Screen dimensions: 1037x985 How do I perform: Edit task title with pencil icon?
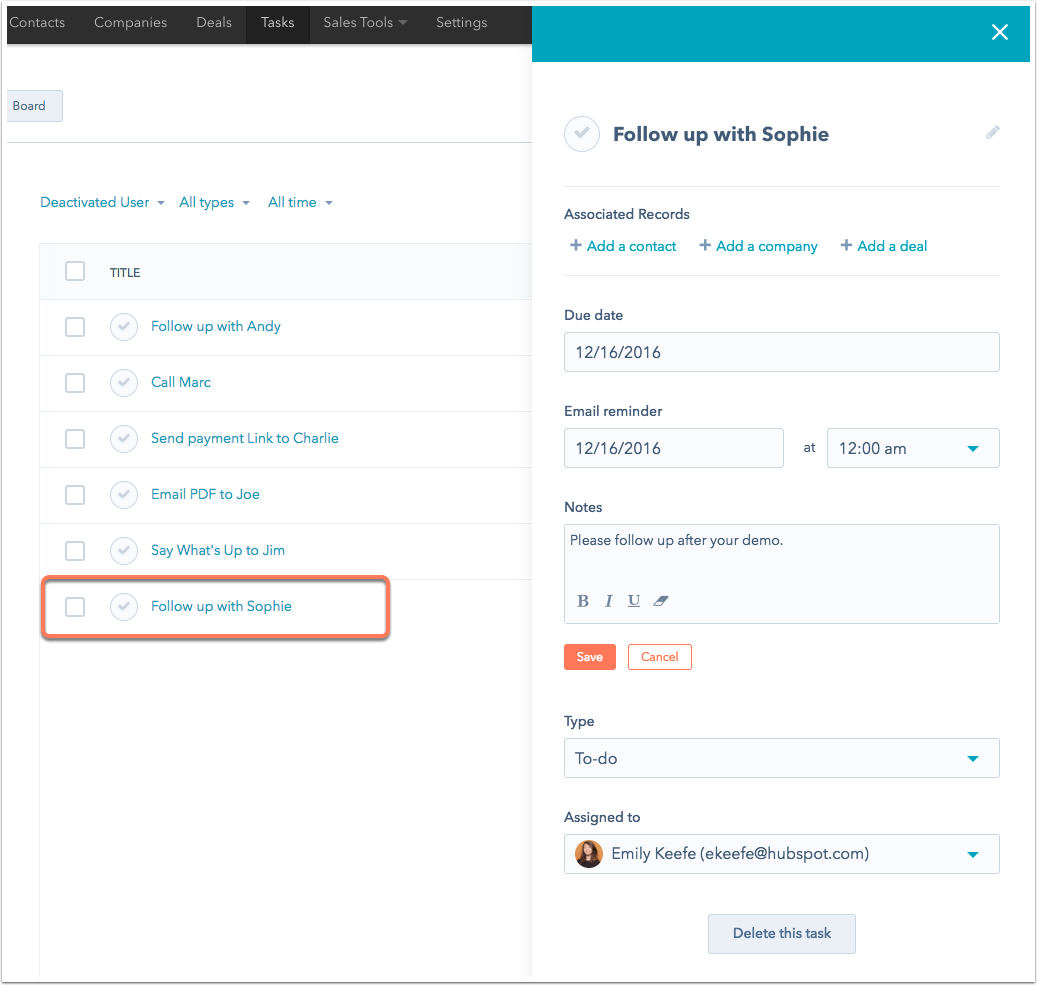point(992,133)
